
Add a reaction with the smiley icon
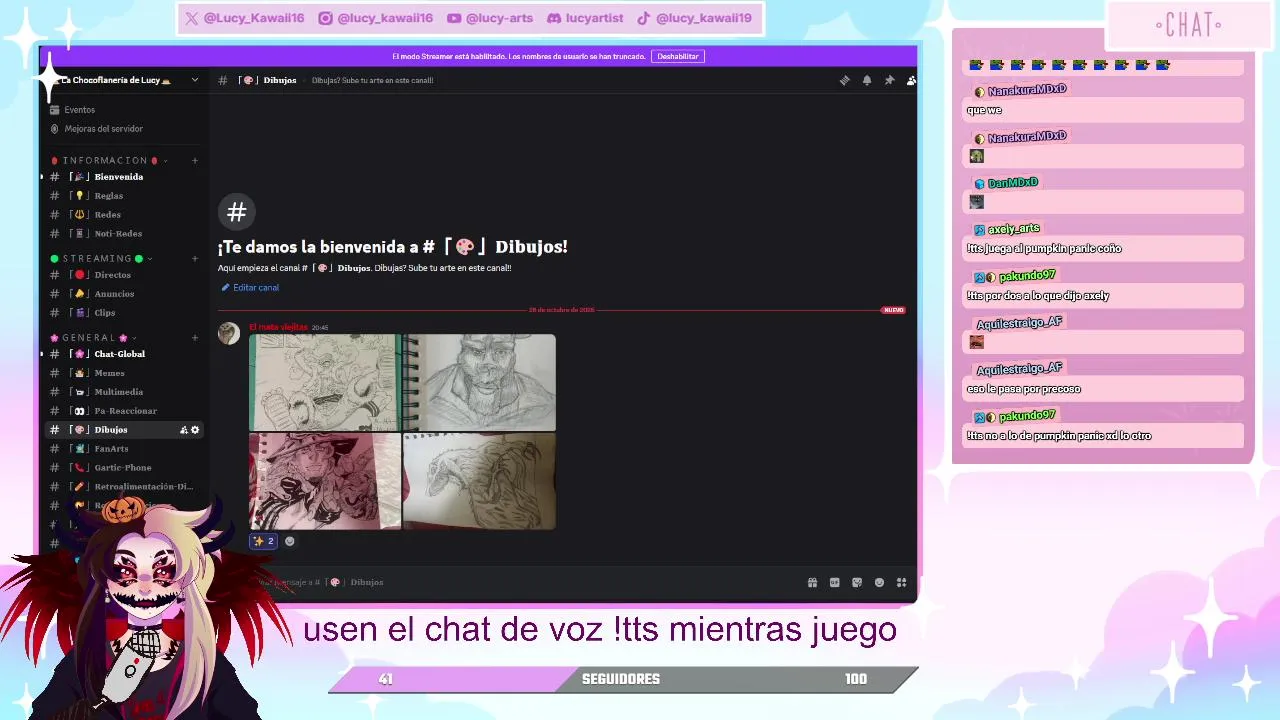[290, 541]
